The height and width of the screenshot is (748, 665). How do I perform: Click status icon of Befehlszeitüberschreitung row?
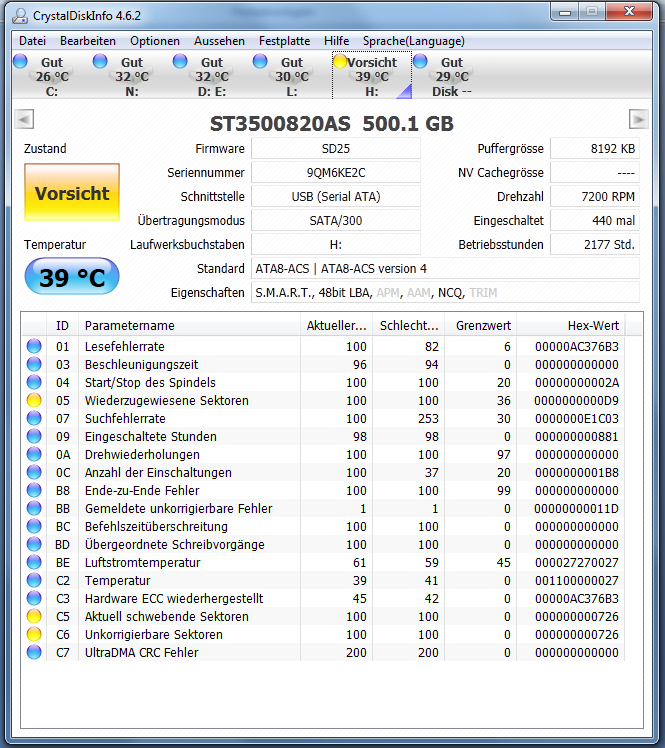(34, 527)
